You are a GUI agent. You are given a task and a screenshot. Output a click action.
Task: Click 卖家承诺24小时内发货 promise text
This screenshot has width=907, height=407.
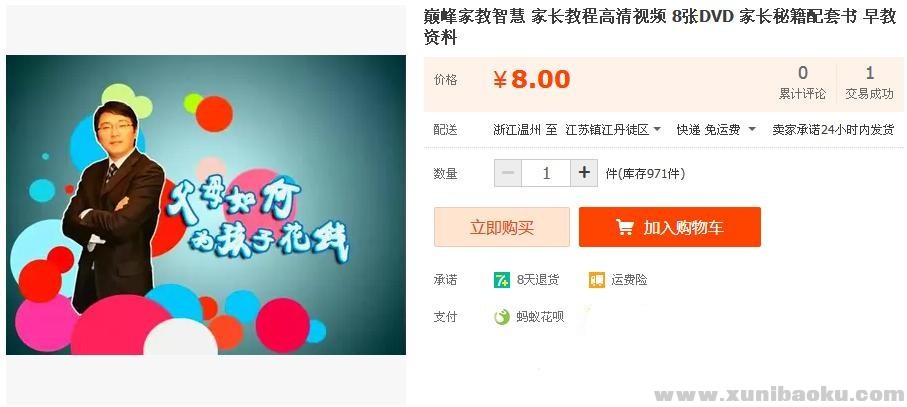click(834, 130)
